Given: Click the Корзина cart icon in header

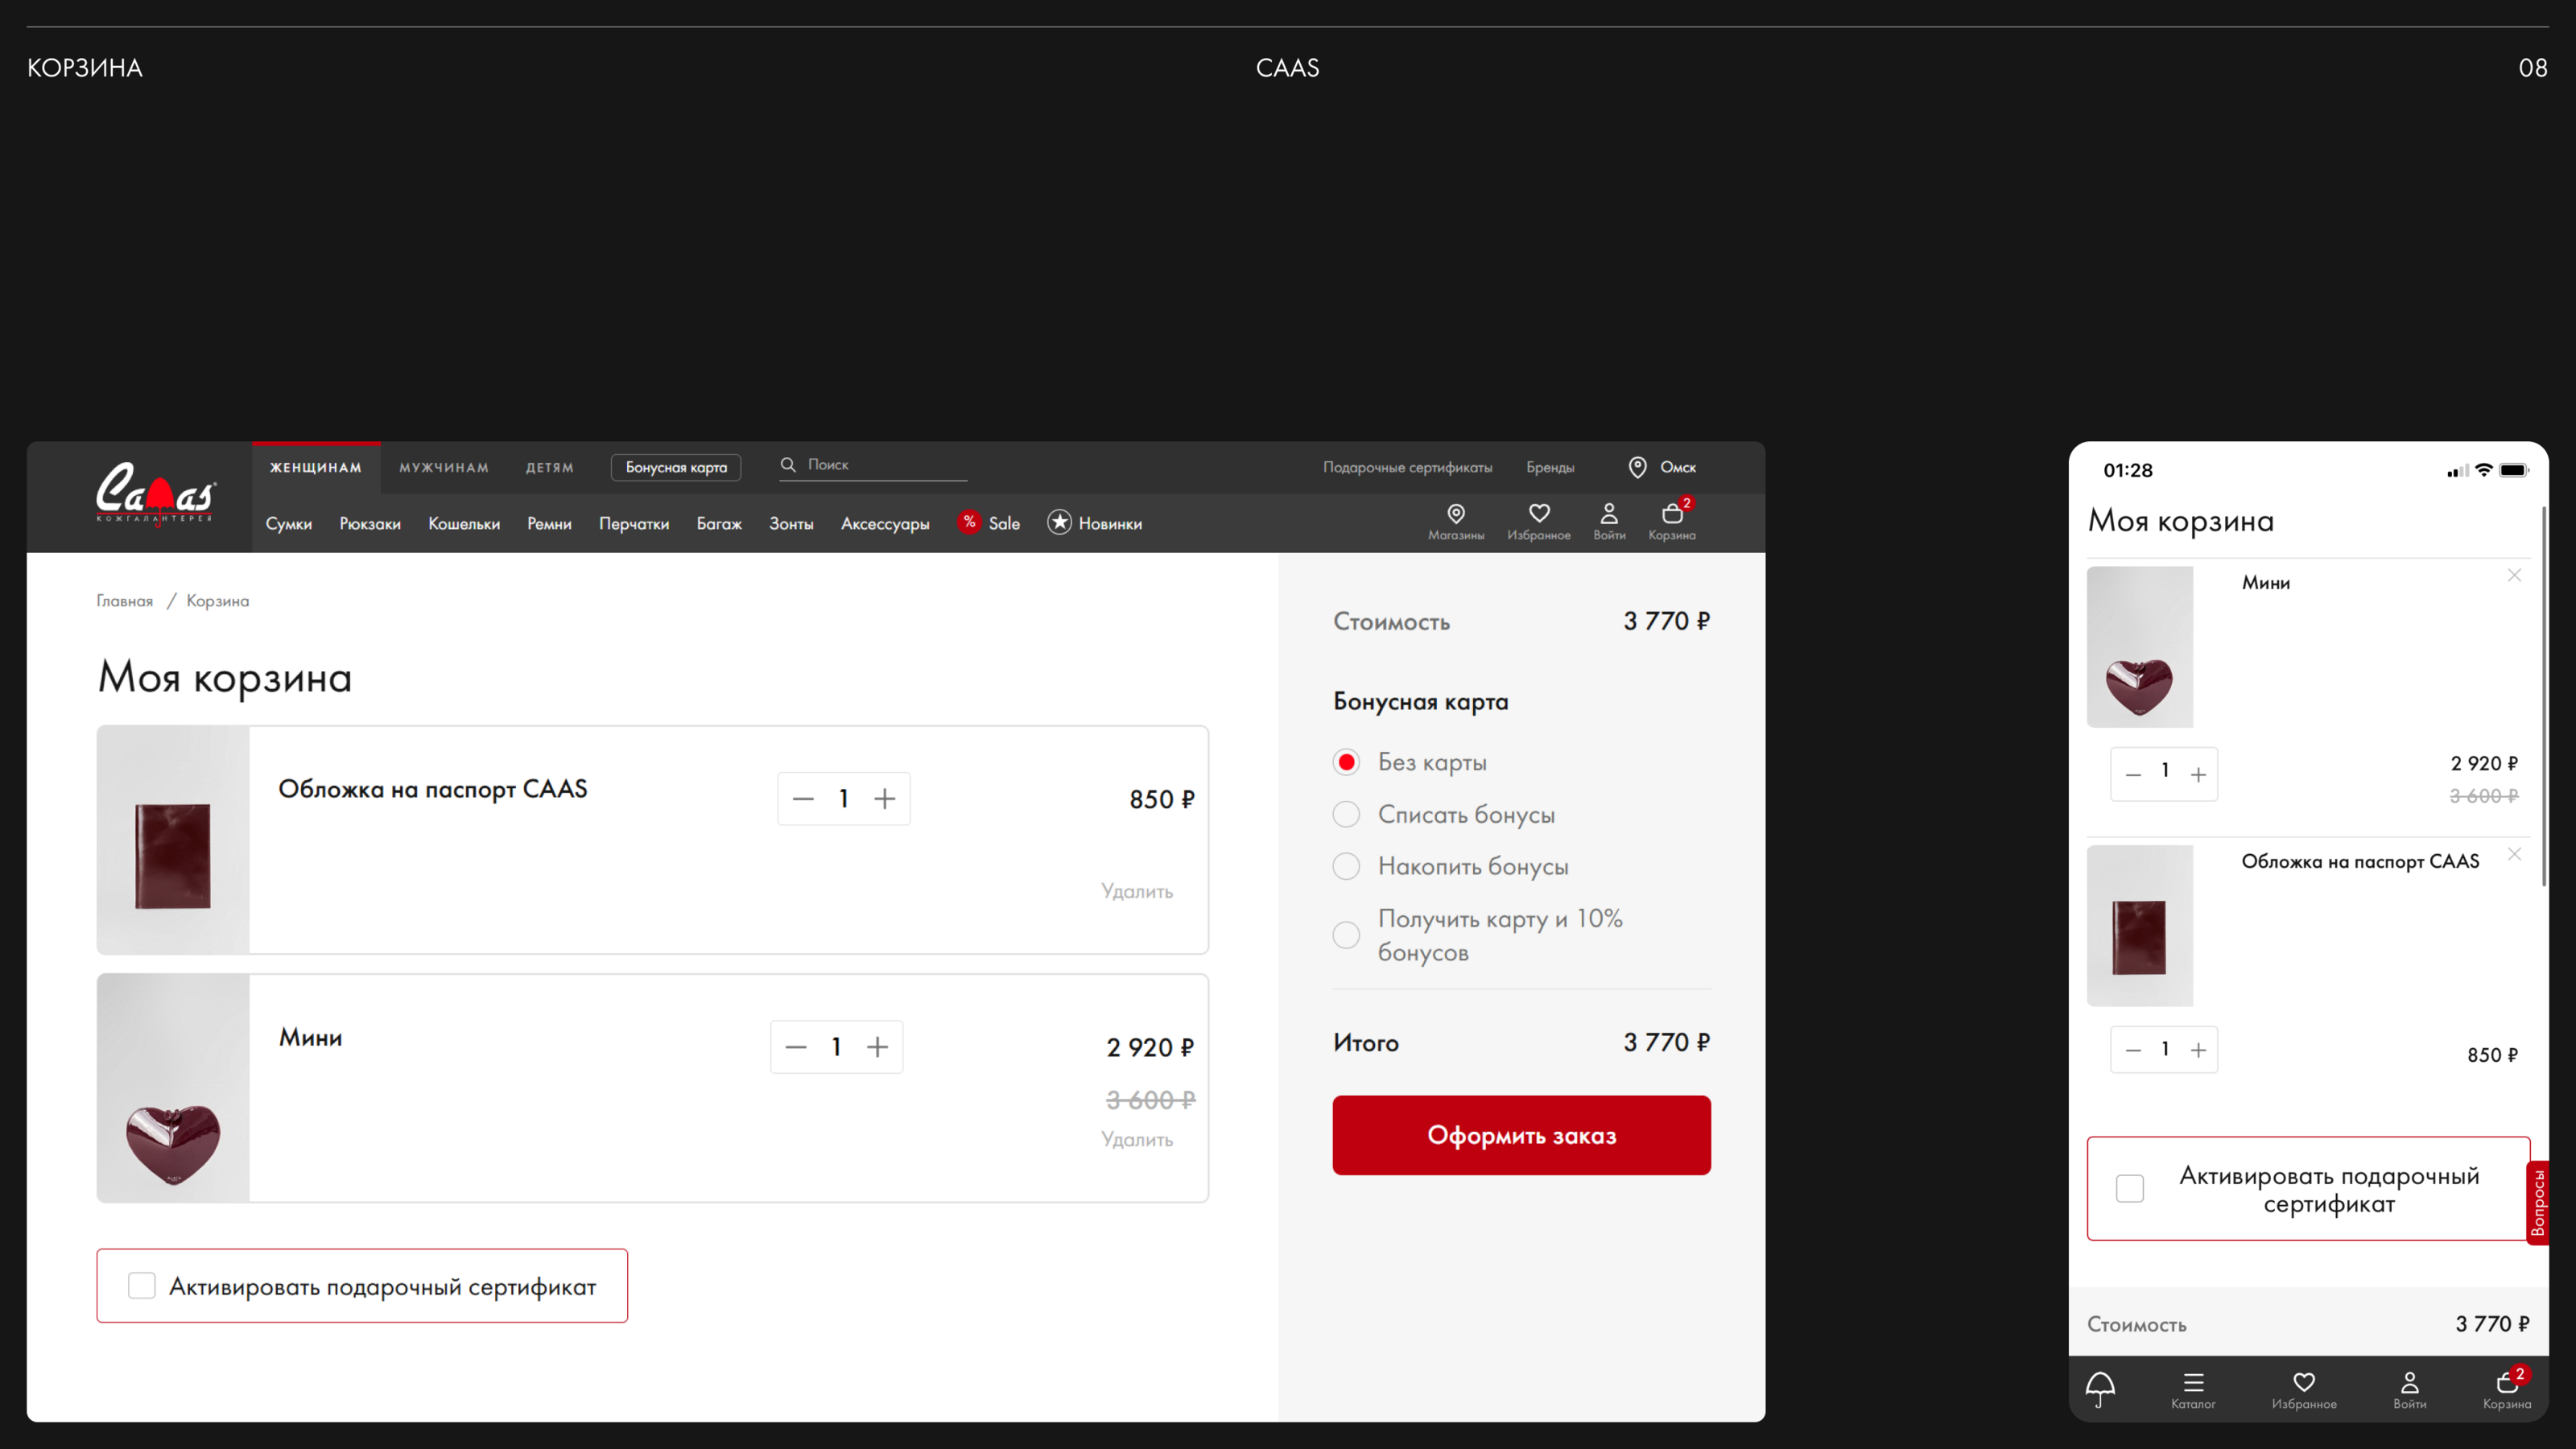Looking at the screenshot, I should click(1672, 514).
